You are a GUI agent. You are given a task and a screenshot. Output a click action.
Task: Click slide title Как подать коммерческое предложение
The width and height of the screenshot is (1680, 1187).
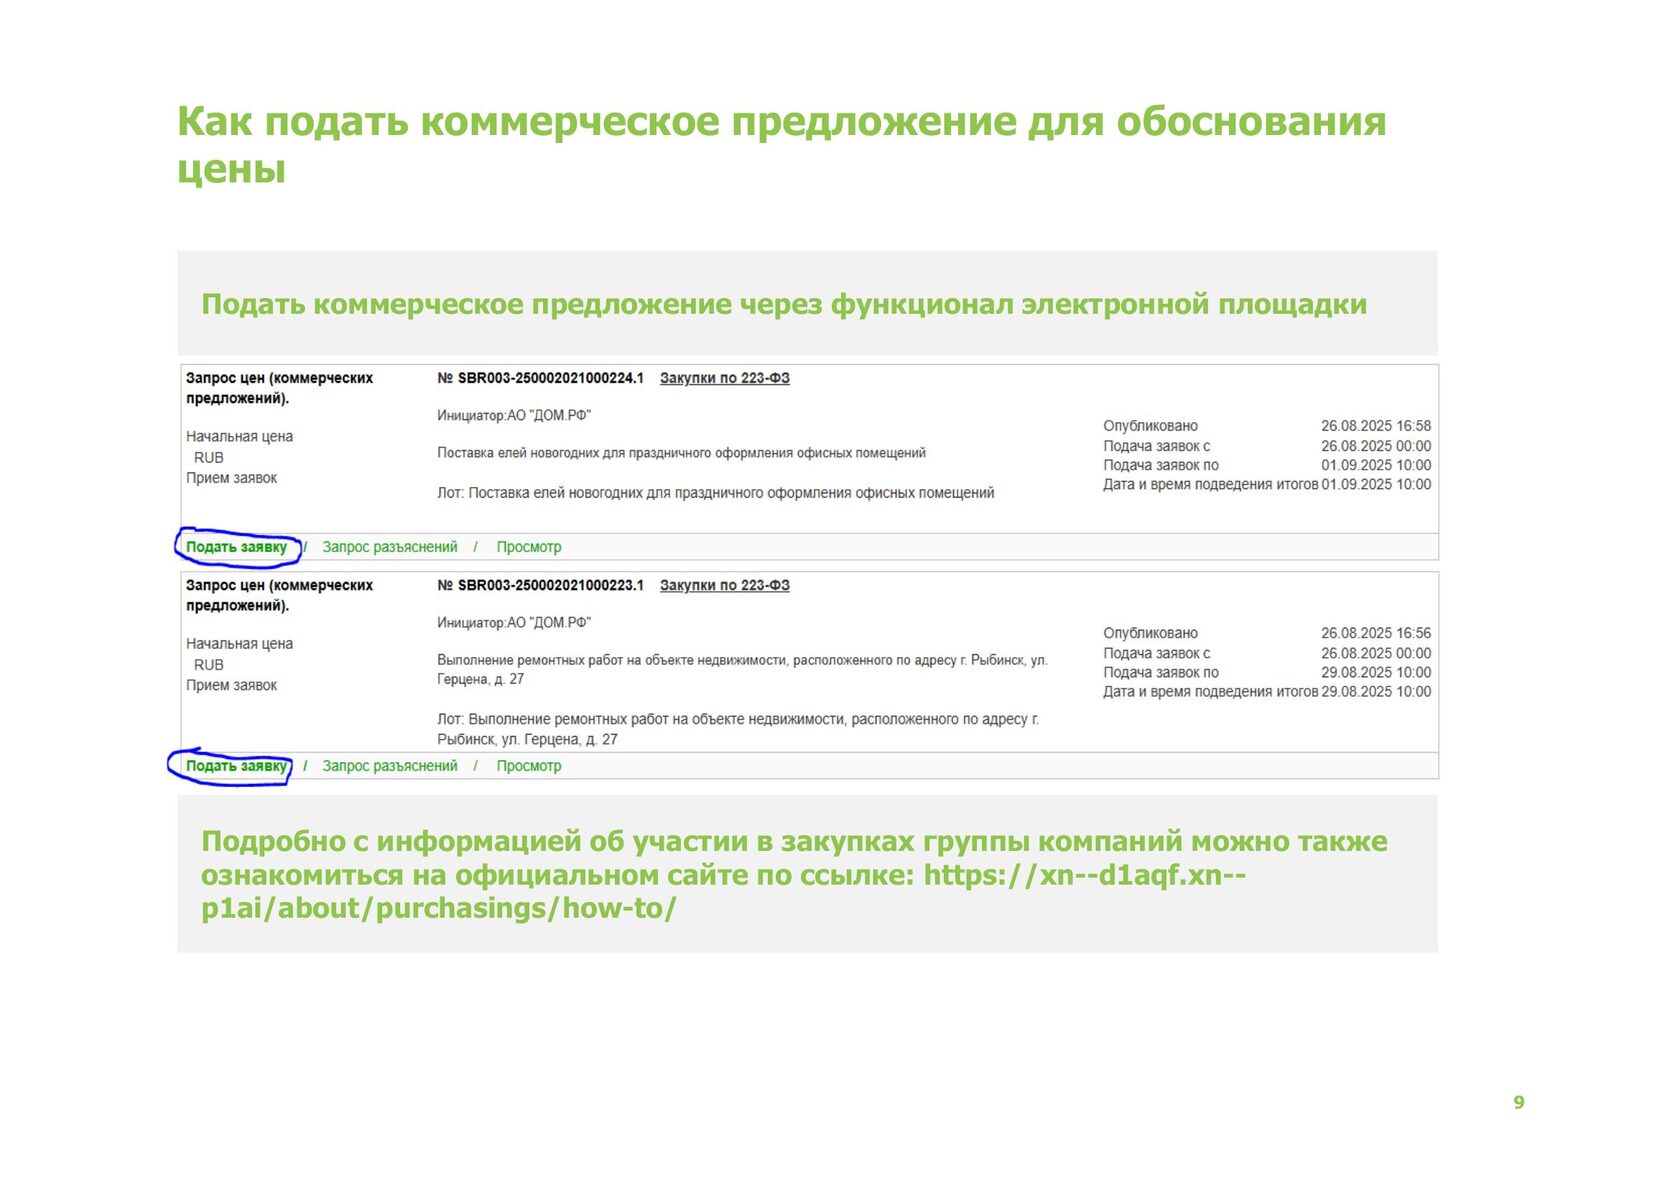click(782, 145)
